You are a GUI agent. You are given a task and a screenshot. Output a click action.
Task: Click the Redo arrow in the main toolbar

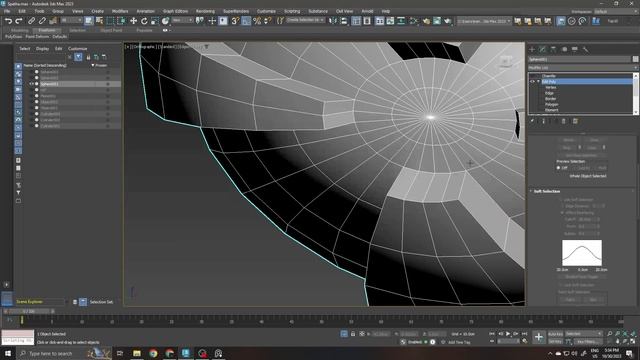tap(19, 21)
